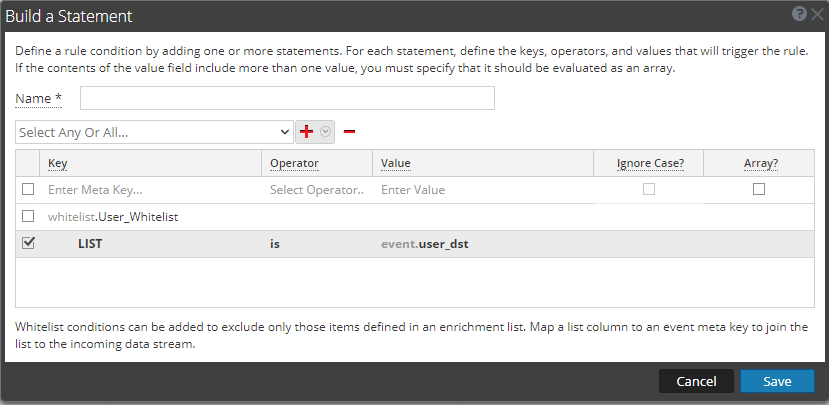Open the Select Any Or All dropdown

pos(154,132)
